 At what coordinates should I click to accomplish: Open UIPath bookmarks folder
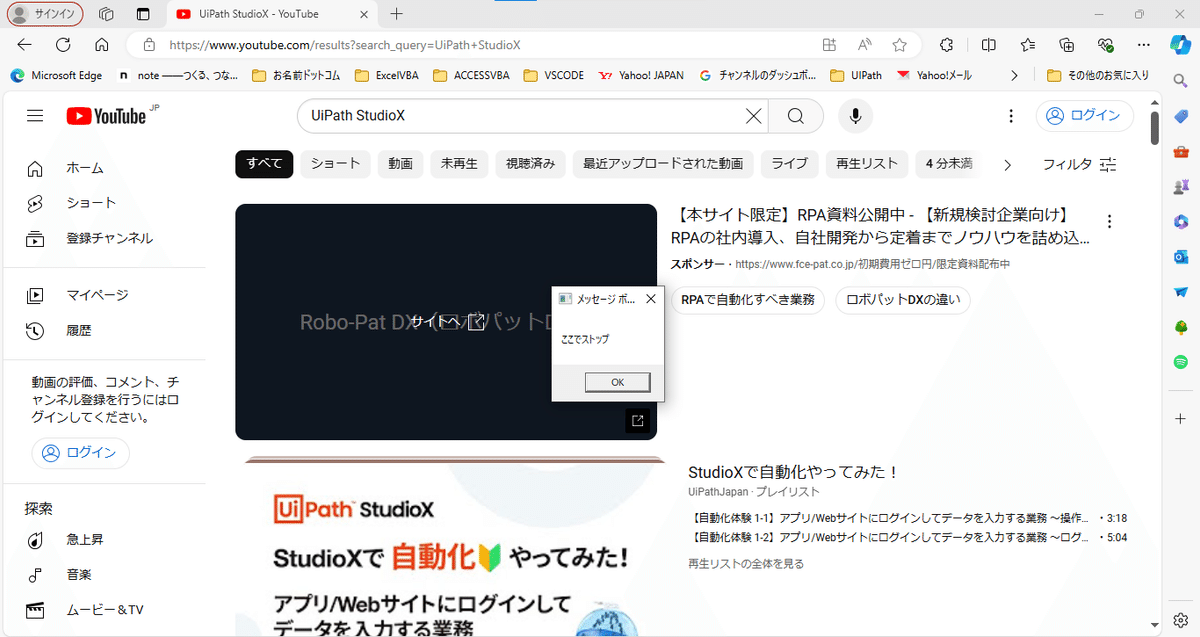click(x=856, y=75)
